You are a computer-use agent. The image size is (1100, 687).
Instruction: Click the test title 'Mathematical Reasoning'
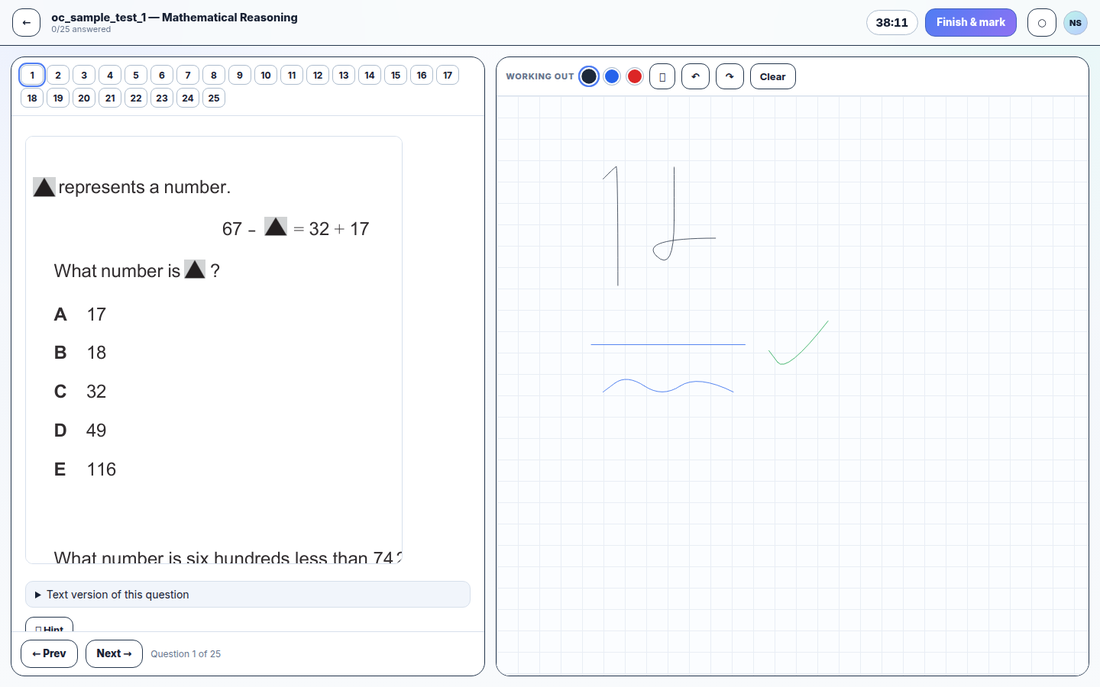pos(229,18)
